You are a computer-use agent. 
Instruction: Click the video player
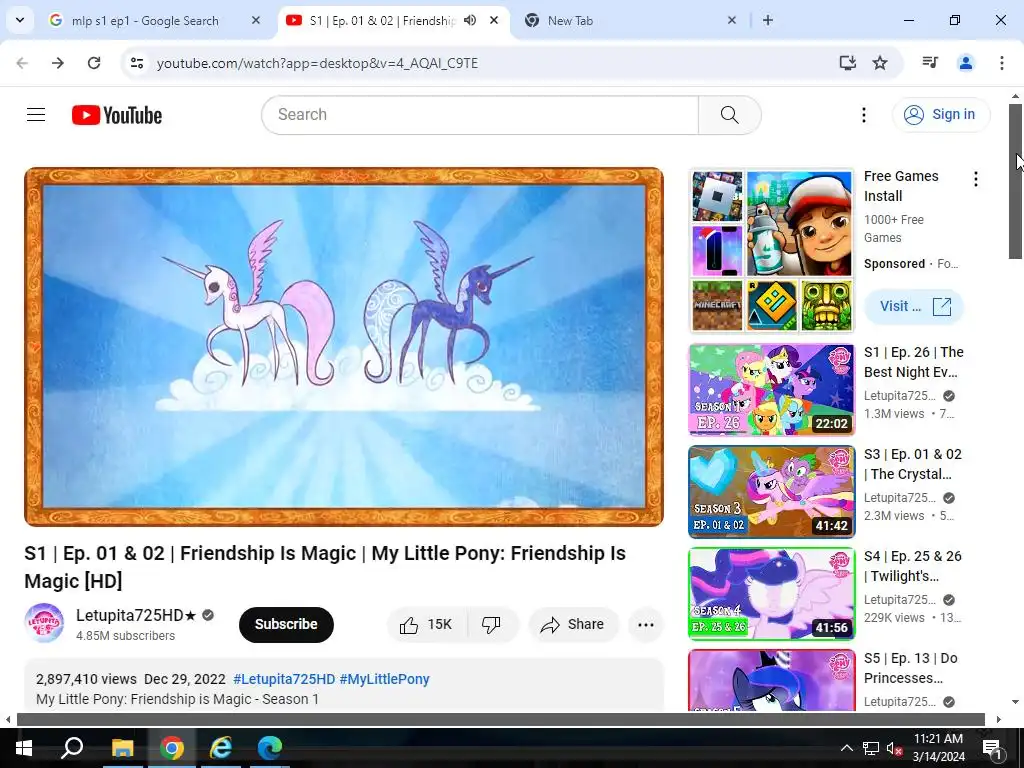[344, 347]
